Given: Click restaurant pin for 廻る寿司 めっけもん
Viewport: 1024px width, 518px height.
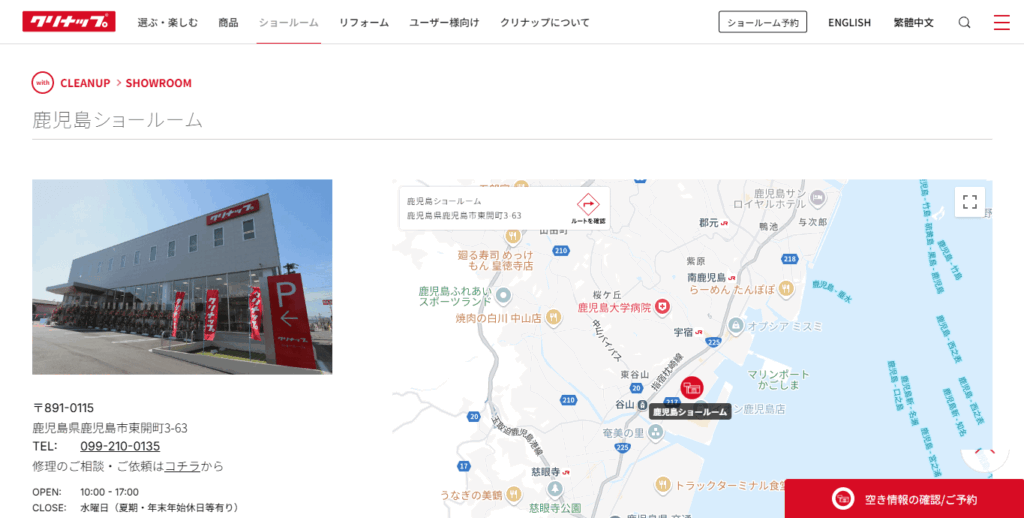Looking at the screenshot, I should coord(513,236).
